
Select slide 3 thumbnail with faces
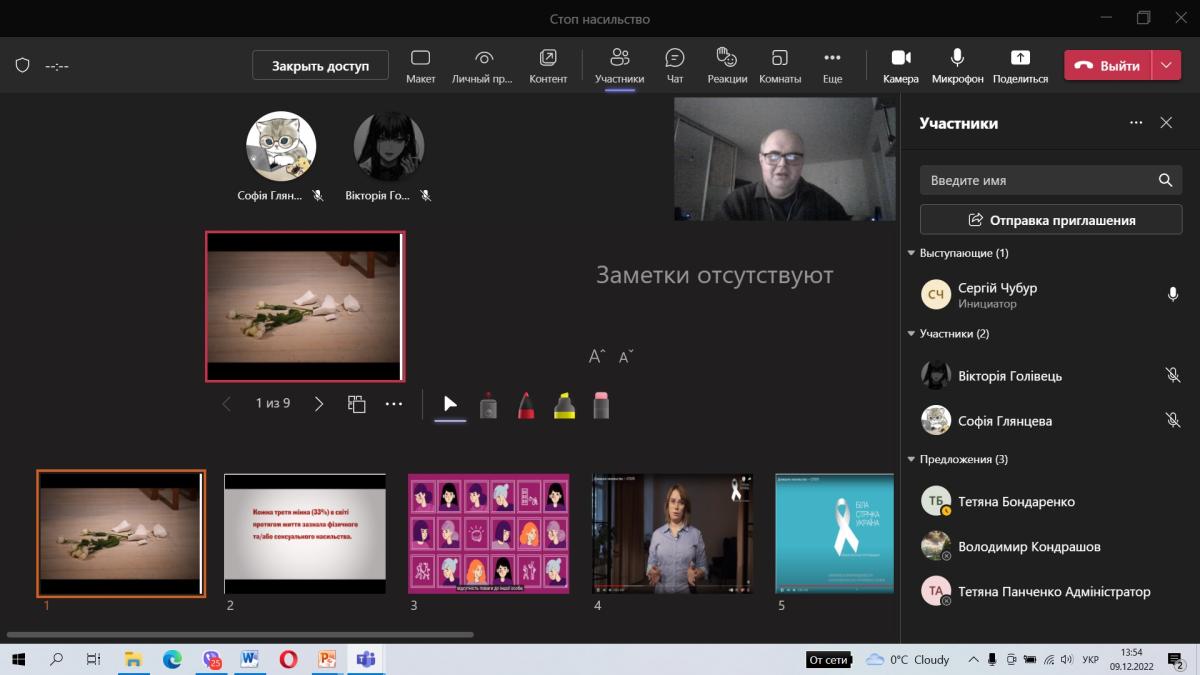coord(488,534)
